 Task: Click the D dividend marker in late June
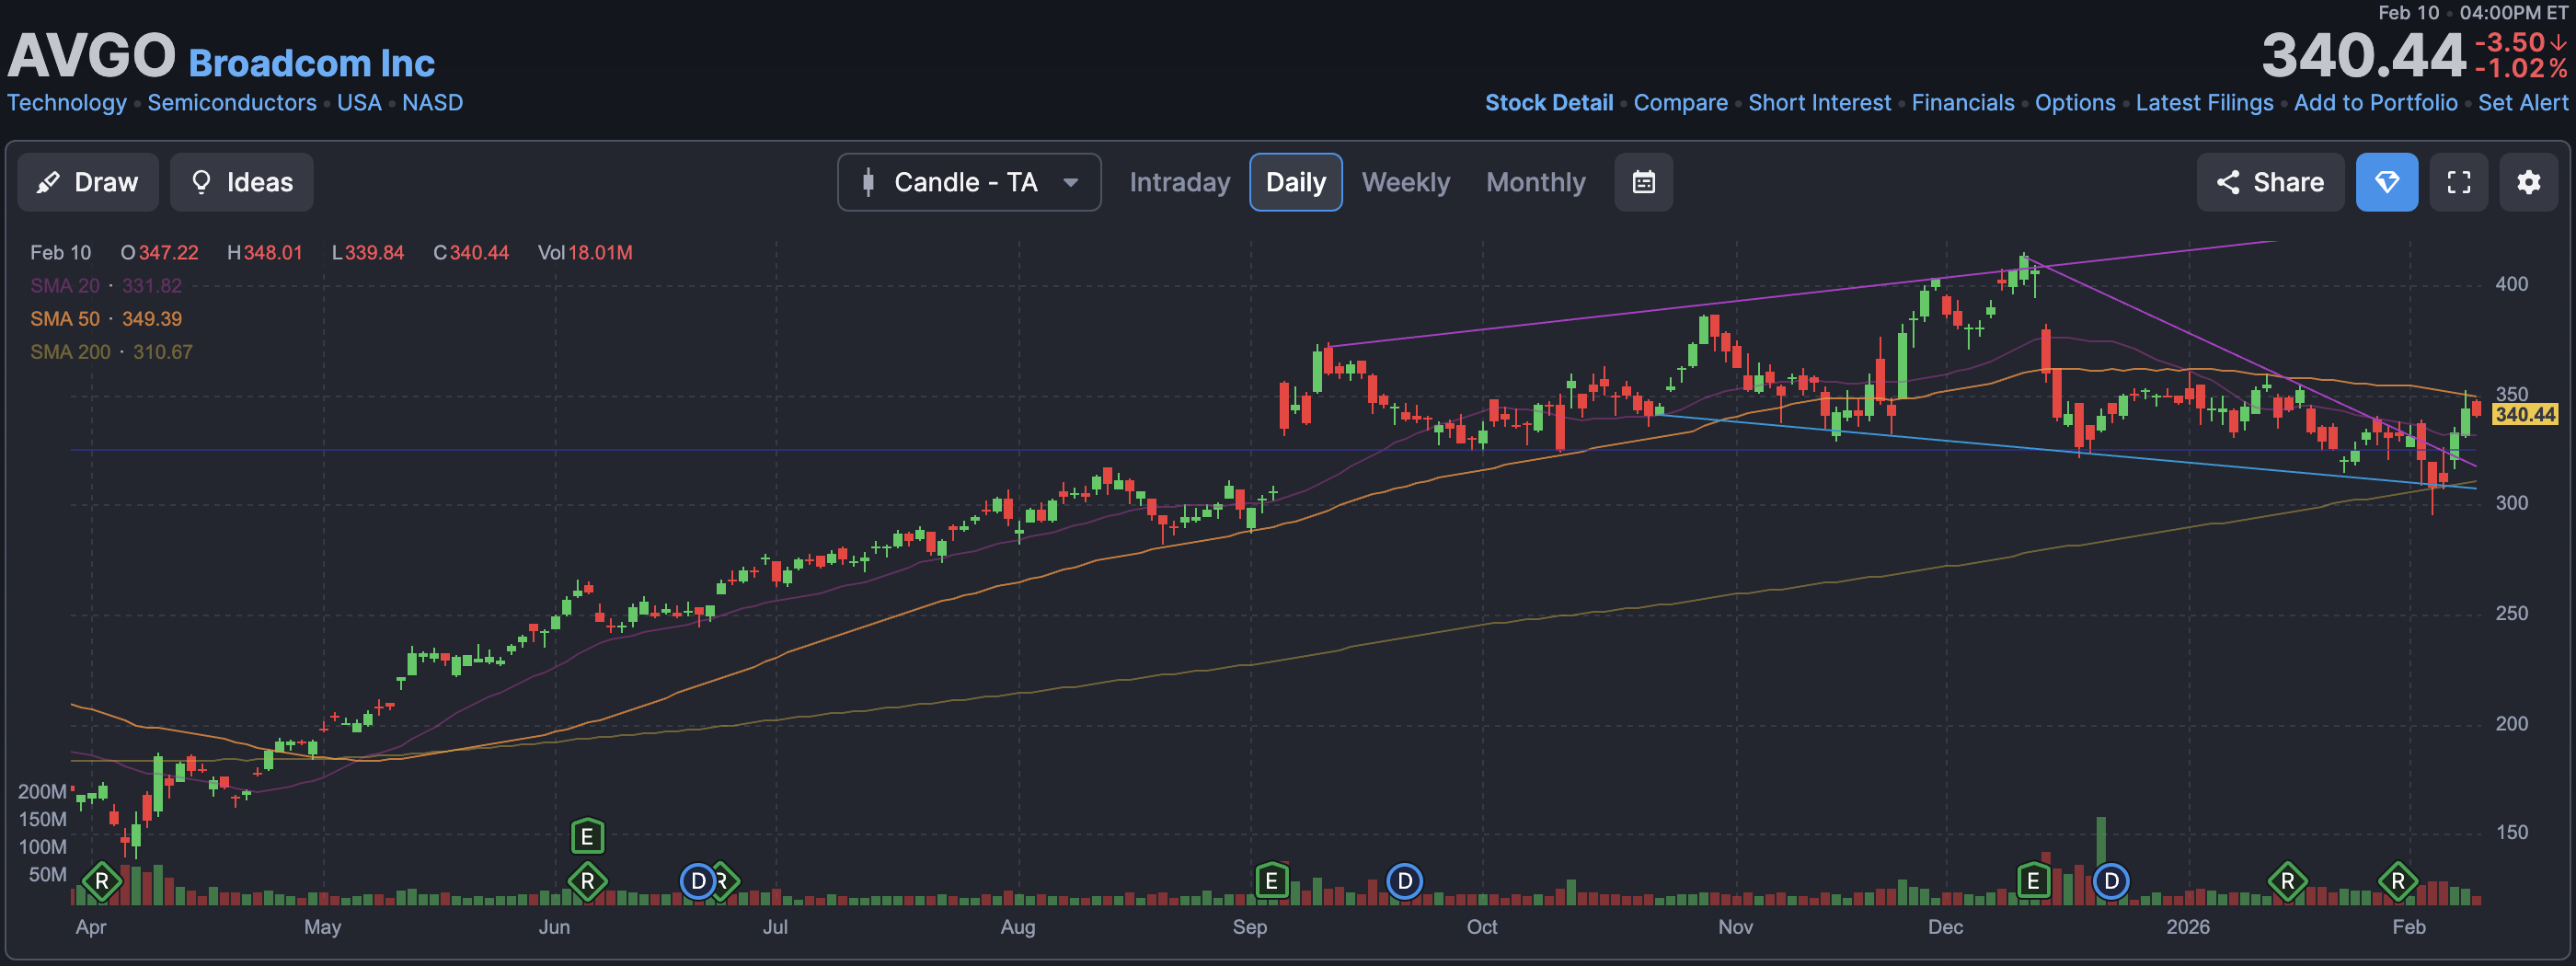697,881
